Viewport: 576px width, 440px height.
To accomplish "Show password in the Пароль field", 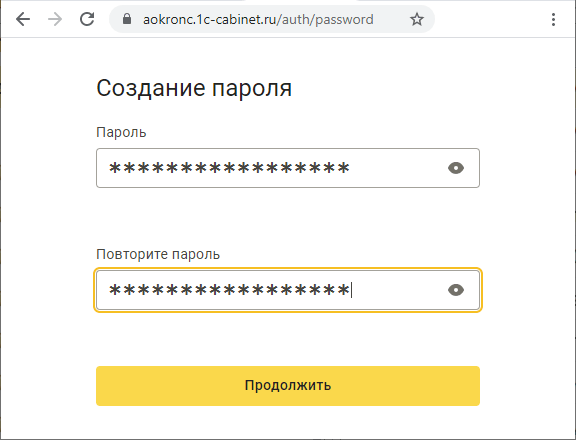I will point(456,168).
